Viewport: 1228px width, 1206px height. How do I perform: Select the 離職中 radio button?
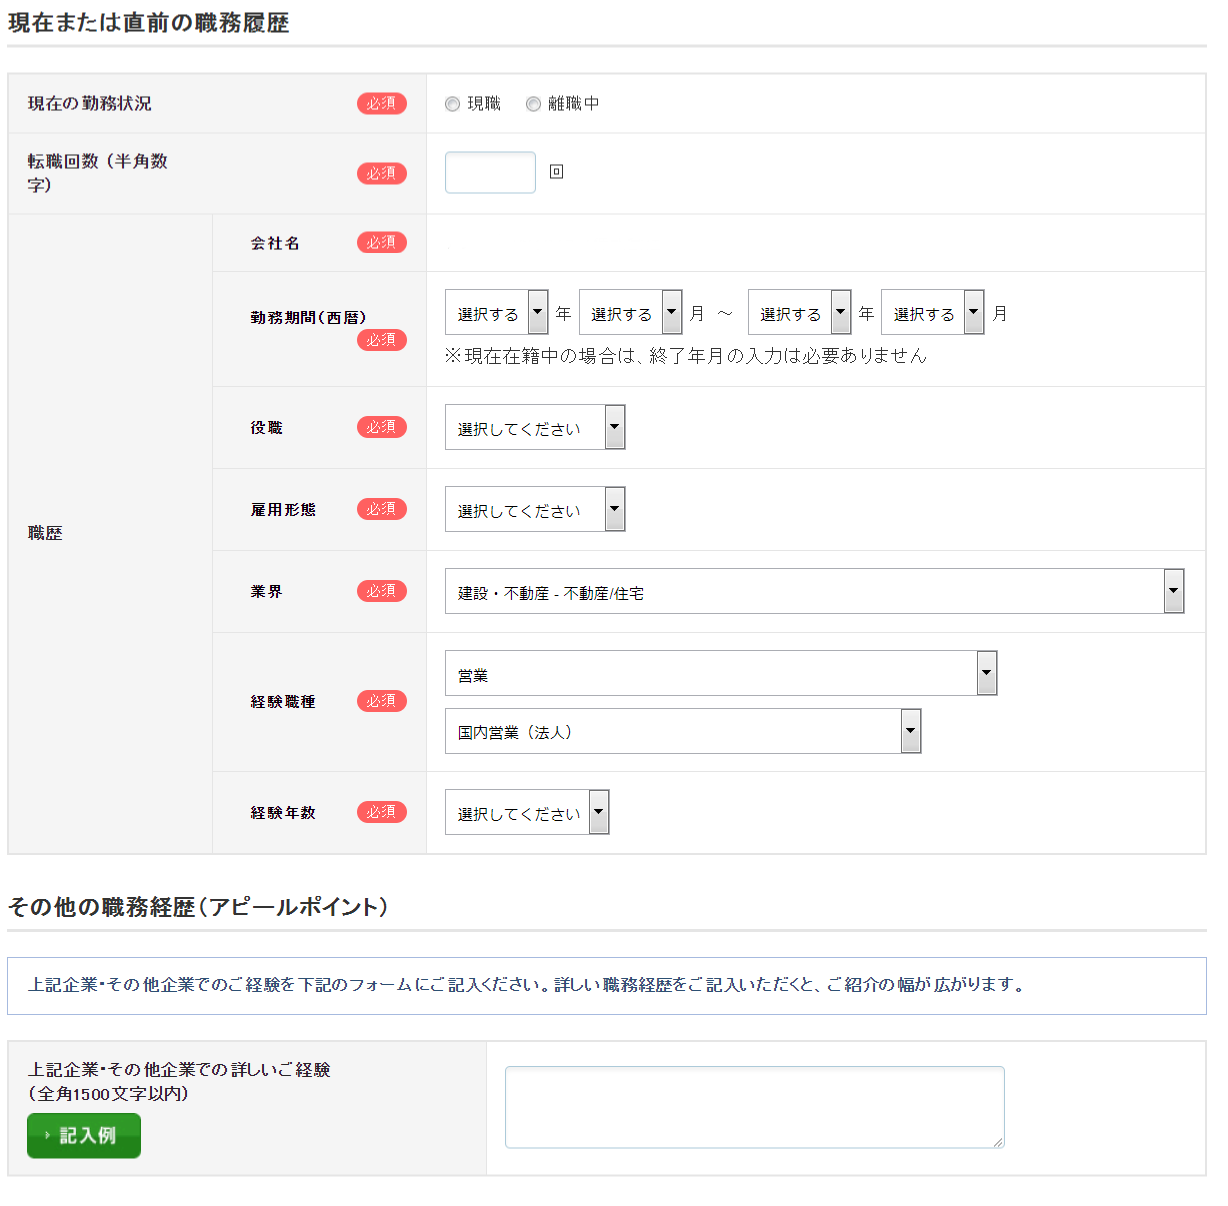[533, 104]
